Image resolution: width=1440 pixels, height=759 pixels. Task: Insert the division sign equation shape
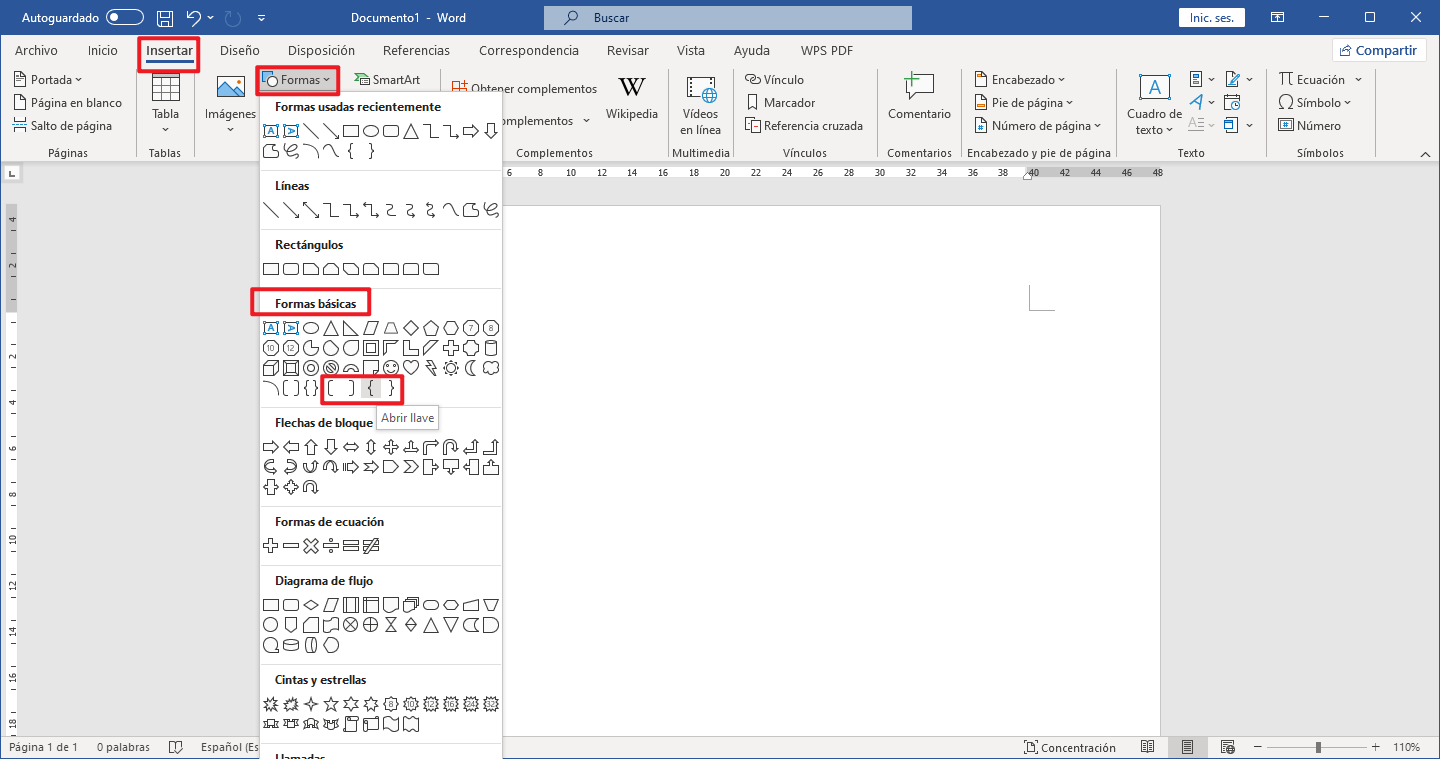tap(331, 546)
